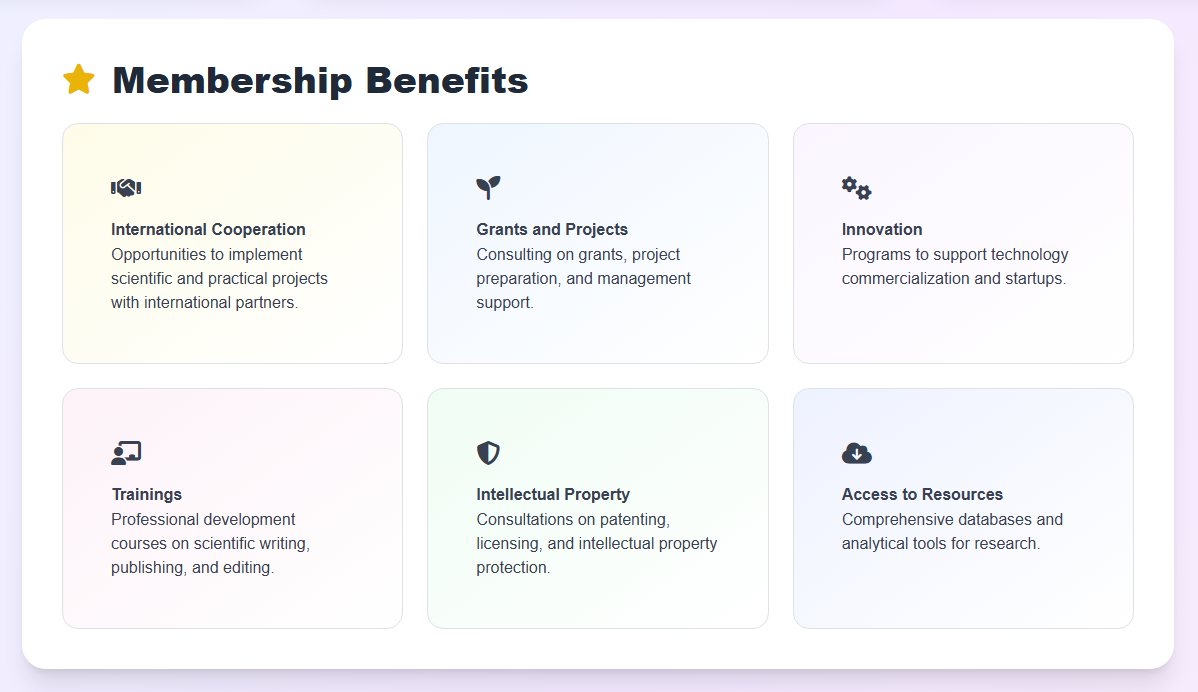1198x692 pixels.
Task: Click the gold star icon beside the heading
Action: [x=78, y=80]
